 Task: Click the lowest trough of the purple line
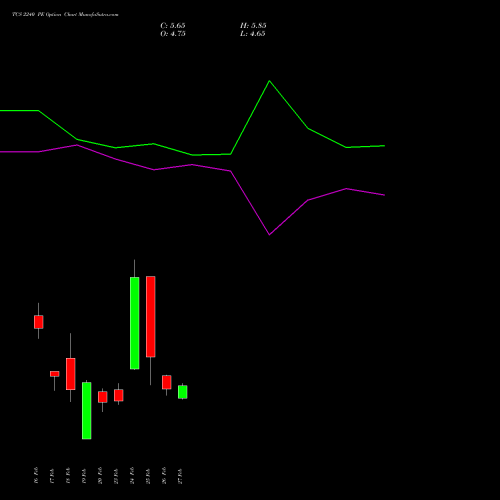[x=269, y=235]
